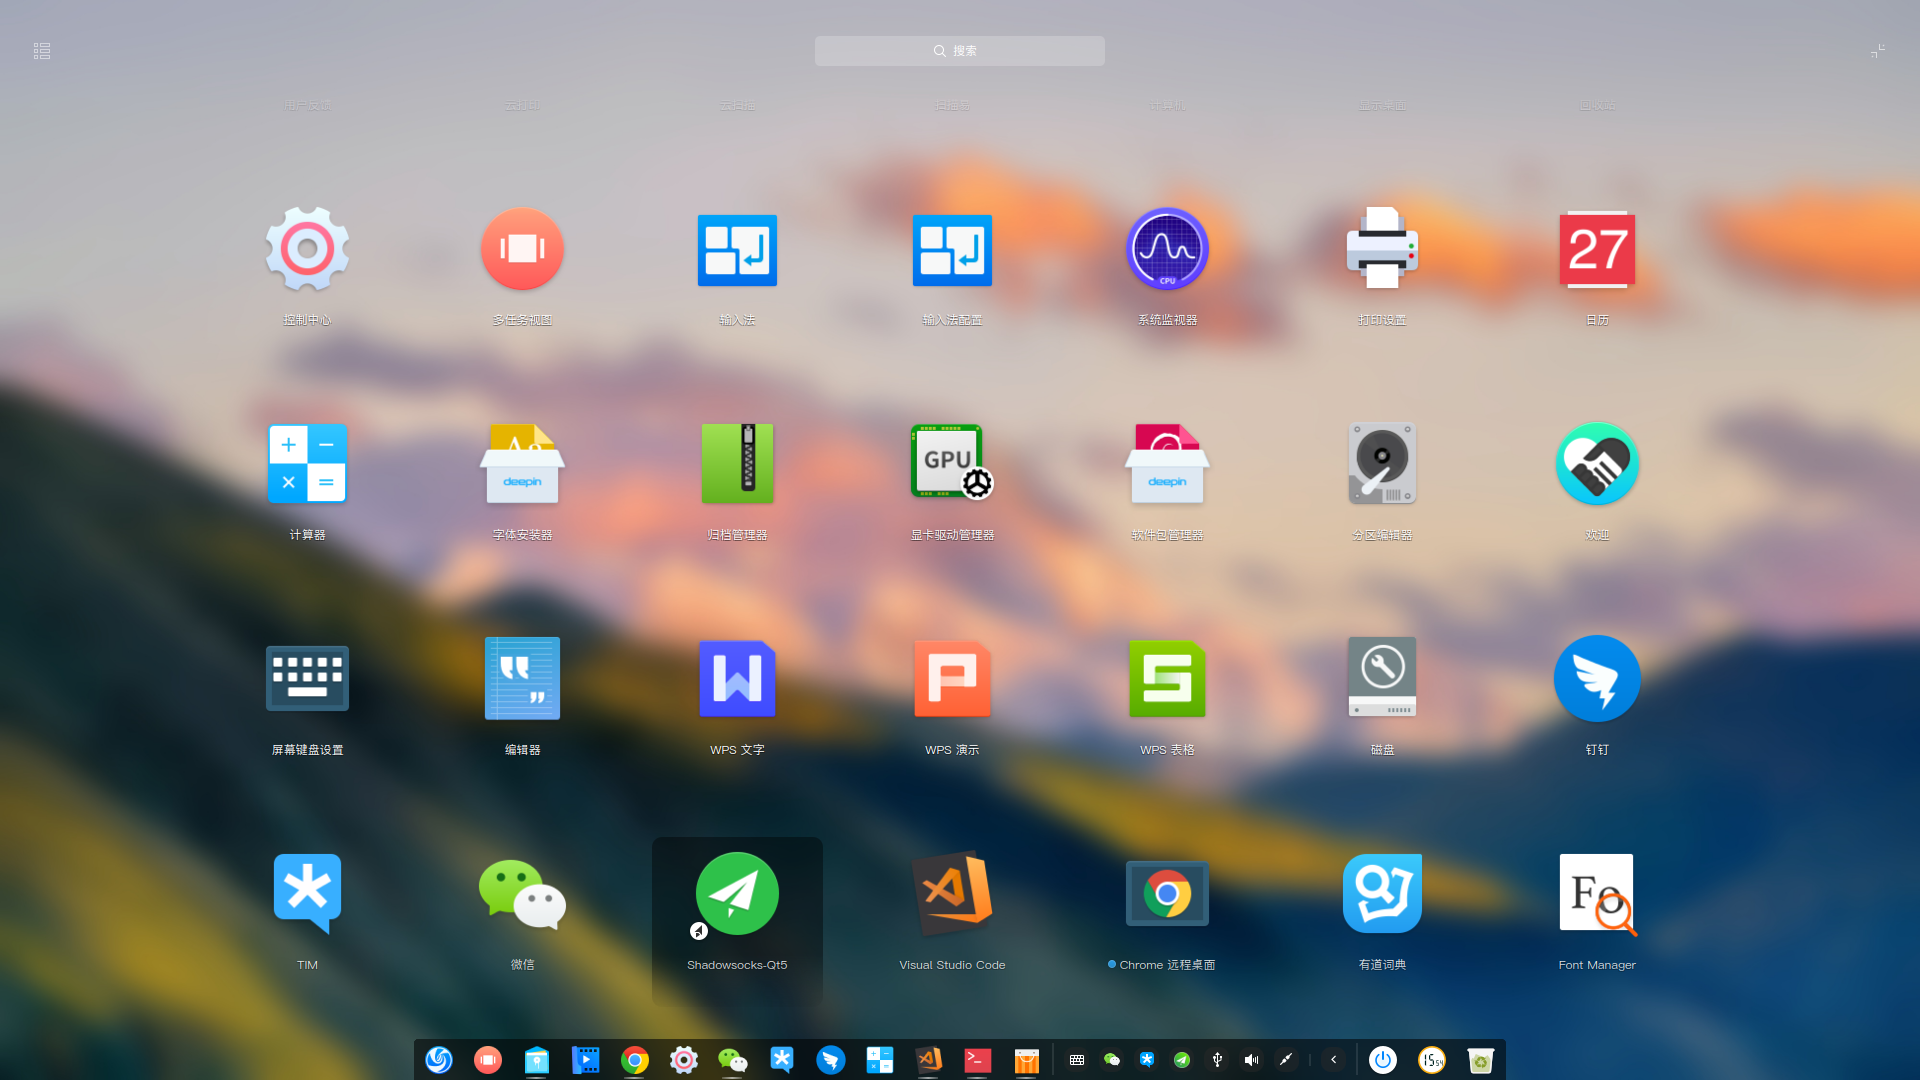Open the 欢迎 welcome app
Image resolution: width=1920 pixels, height=1080 pixels.
click(1597, 463)
